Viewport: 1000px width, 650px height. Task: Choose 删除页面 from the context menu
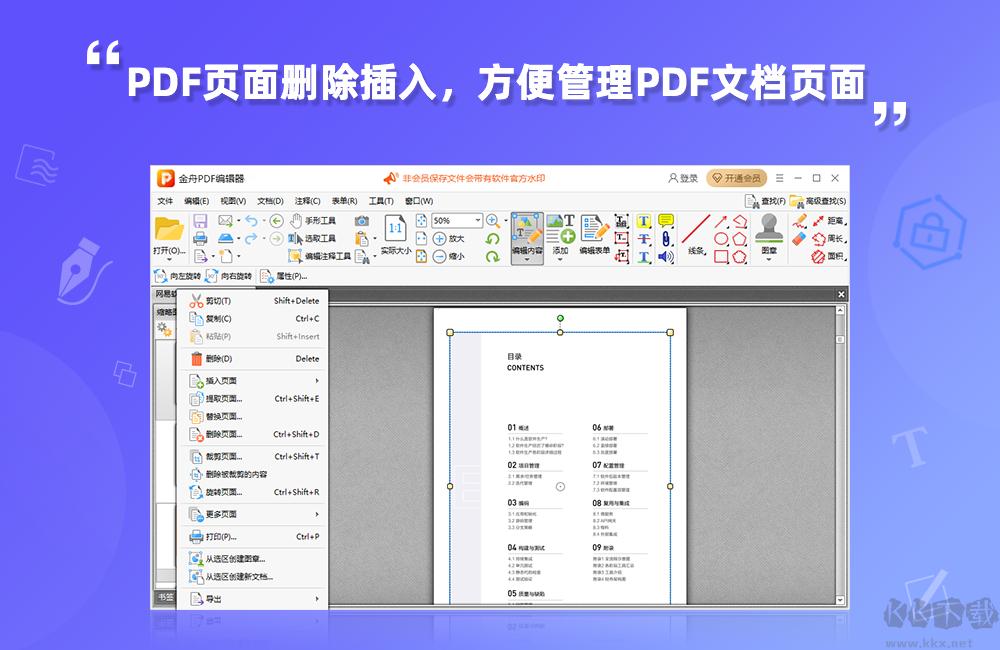click(224, 433)
